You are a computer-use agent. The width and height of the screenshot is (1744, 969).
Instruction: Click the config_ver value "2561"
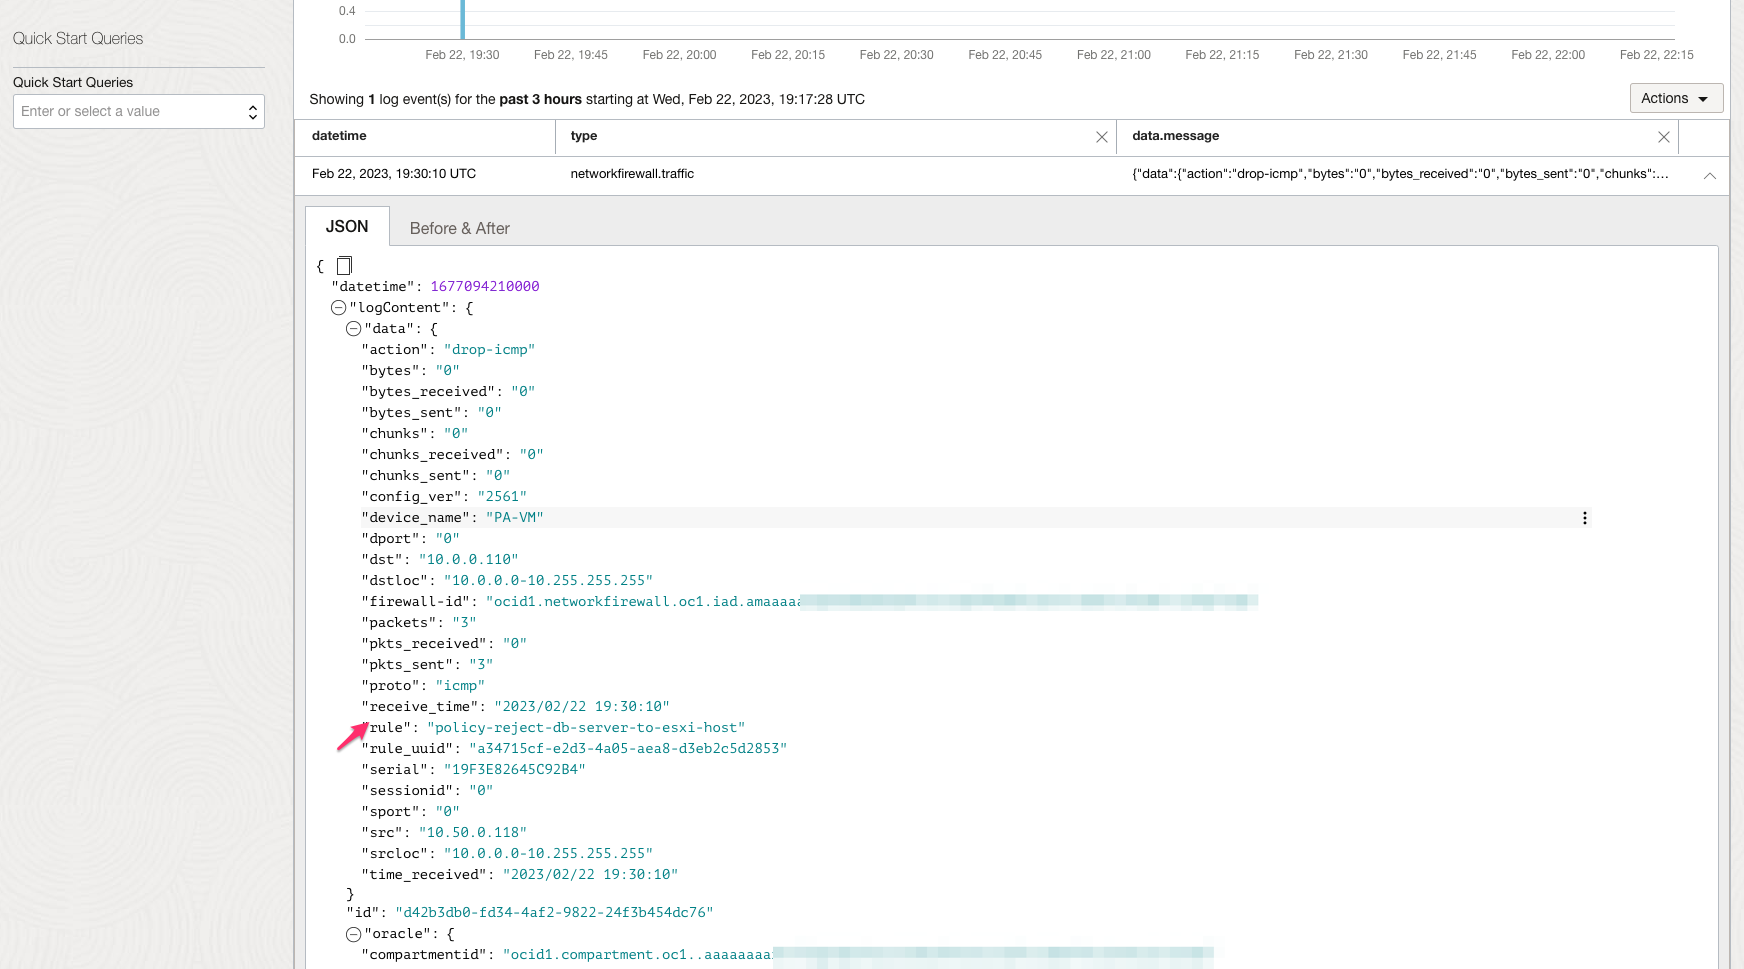[x=502, y=497]
